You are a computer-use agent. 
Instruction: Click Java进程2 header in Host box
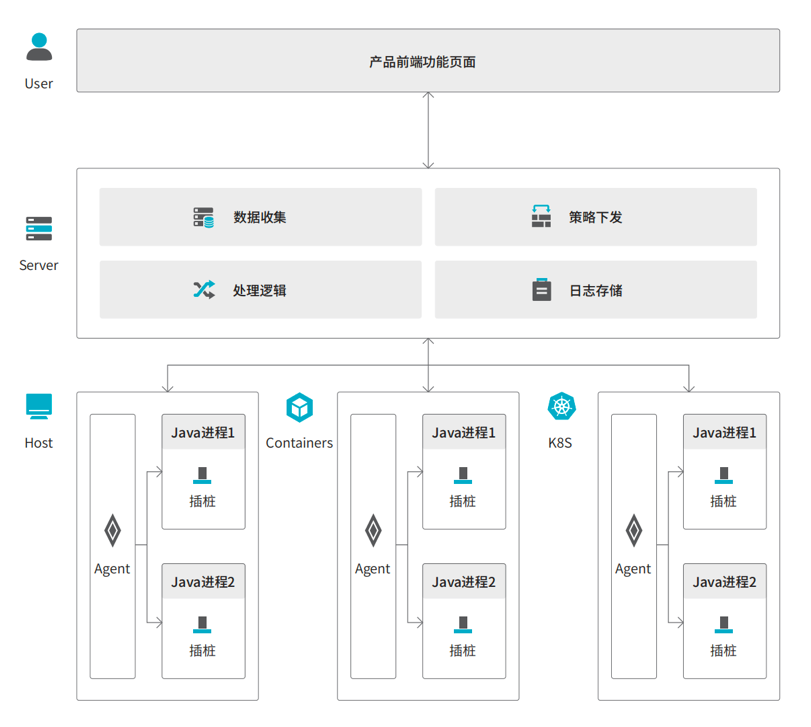[203, 582]
